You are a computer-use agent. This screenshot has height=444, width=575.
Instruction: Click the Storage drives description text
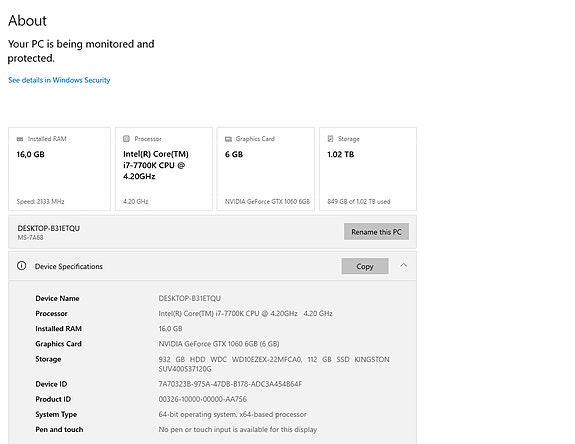point(274,364)
